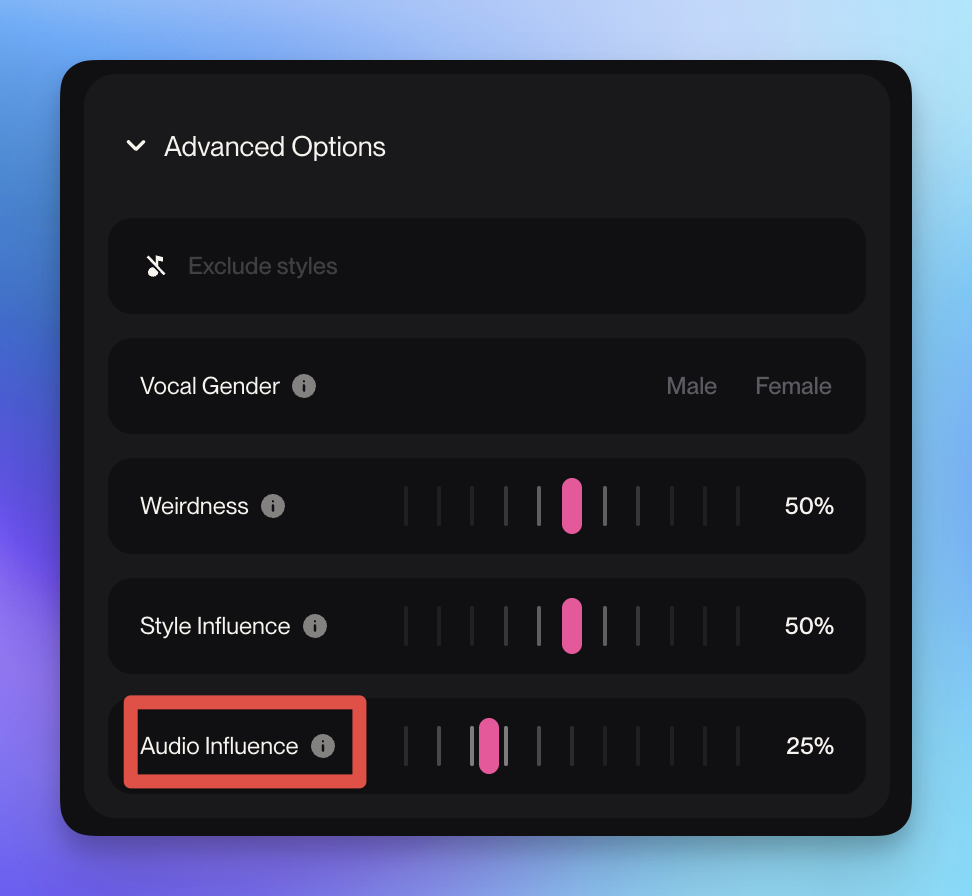Click the Weirdness slider pink handle
The image size is (972, 896).
coord(572,506)
